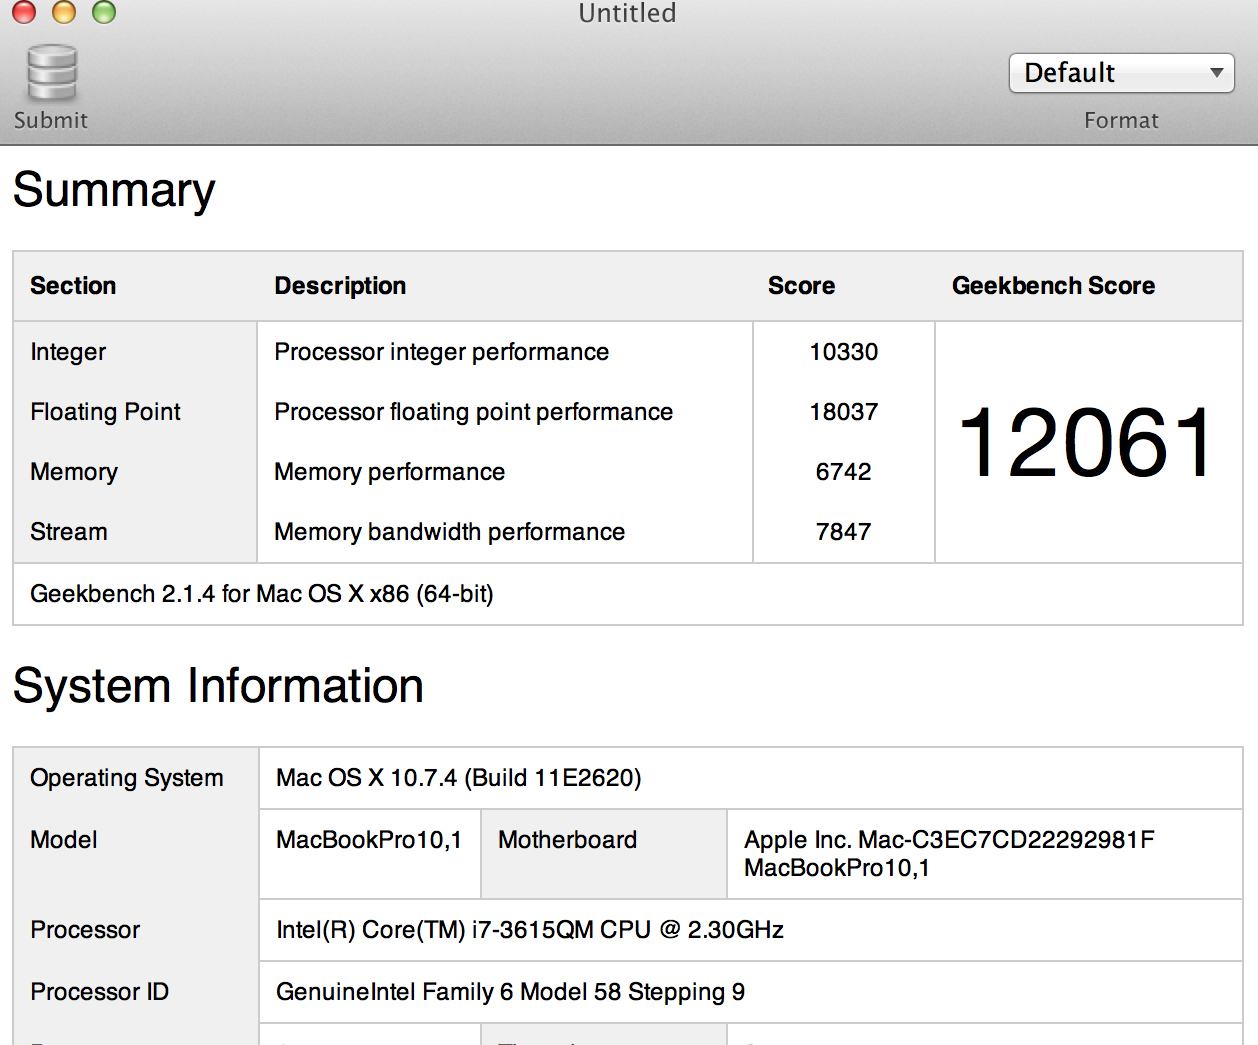
Task: Select the Intel Core i7-3615QM processor text
Action: (x=530, y=930)
